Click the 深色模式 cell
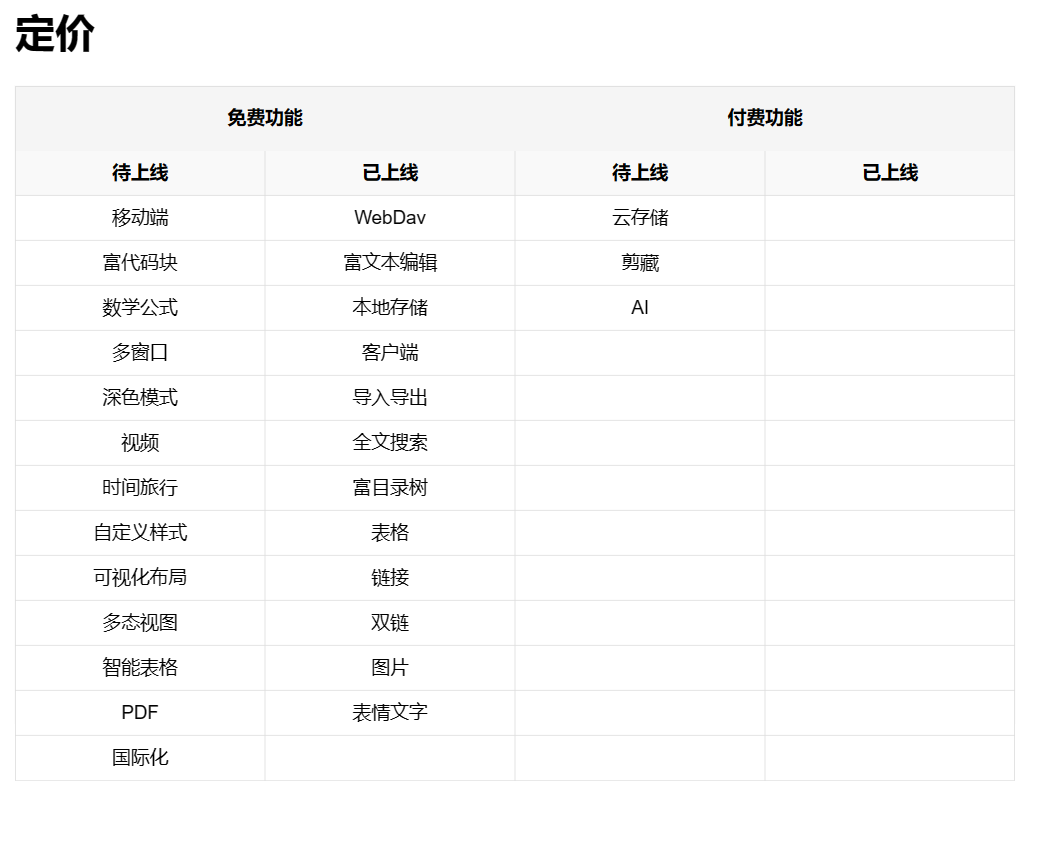 140,398
